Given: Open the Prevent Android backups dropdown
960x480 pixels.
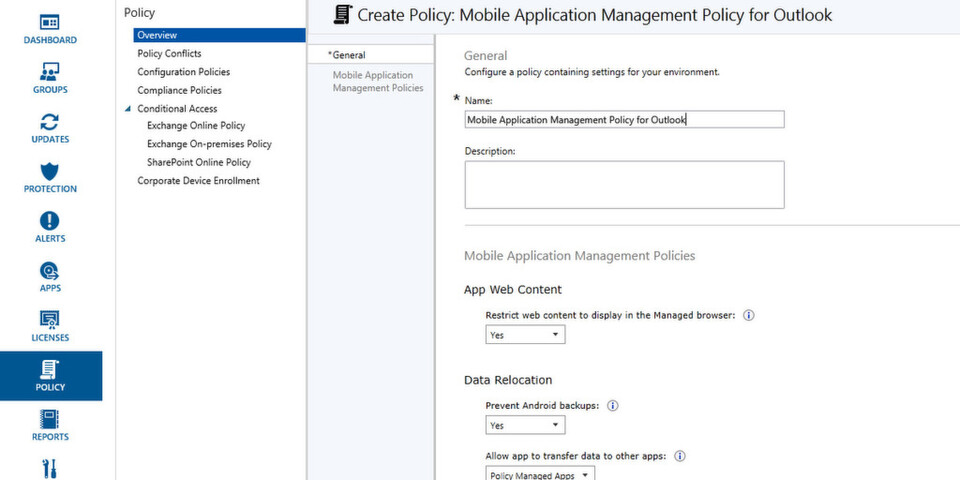Looking at the screenshot, I should (525, 425).
